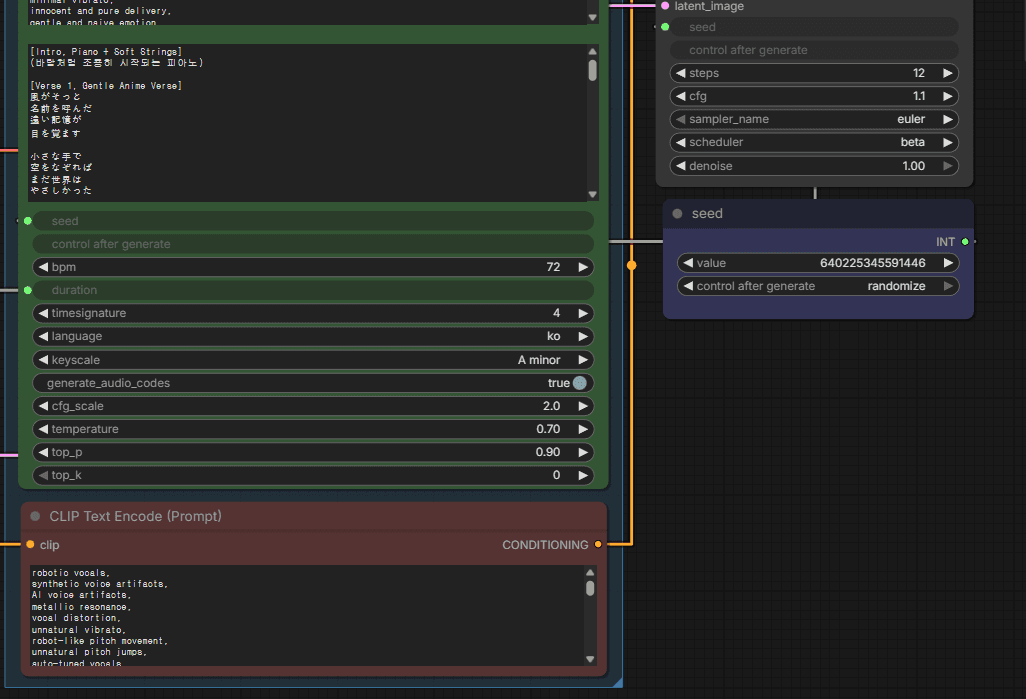Image resolution: width=1026 pixels, height=699 pixels.
Task: Click the lyrics text box scrollbar down arrow
Action: coord(592,195)
